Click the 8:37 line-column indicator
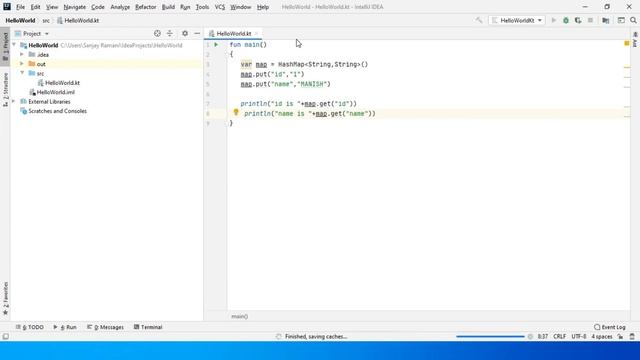640x360 pixels. coord(542,336)
